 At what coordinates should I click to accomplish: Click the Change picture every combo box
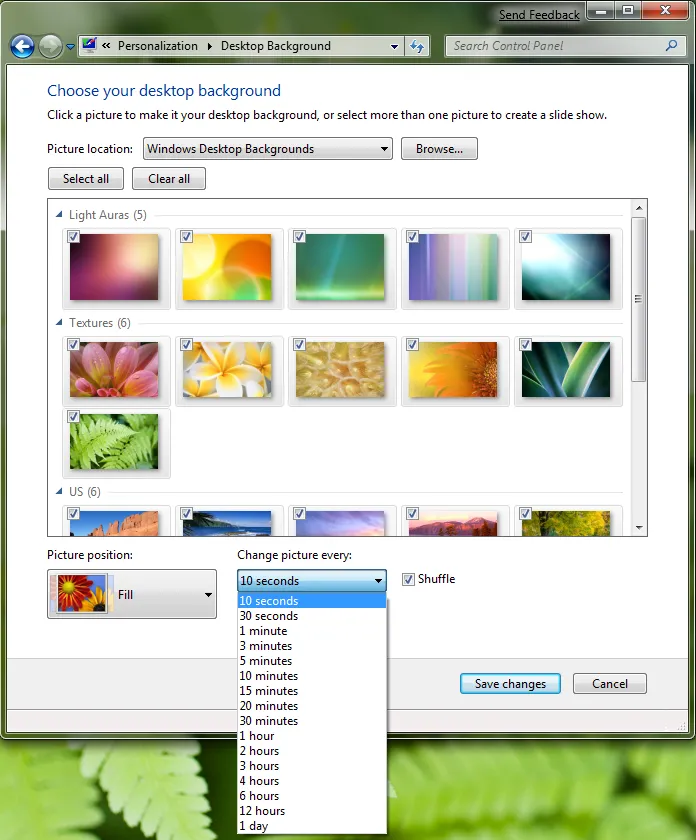(x=312, y=580)
